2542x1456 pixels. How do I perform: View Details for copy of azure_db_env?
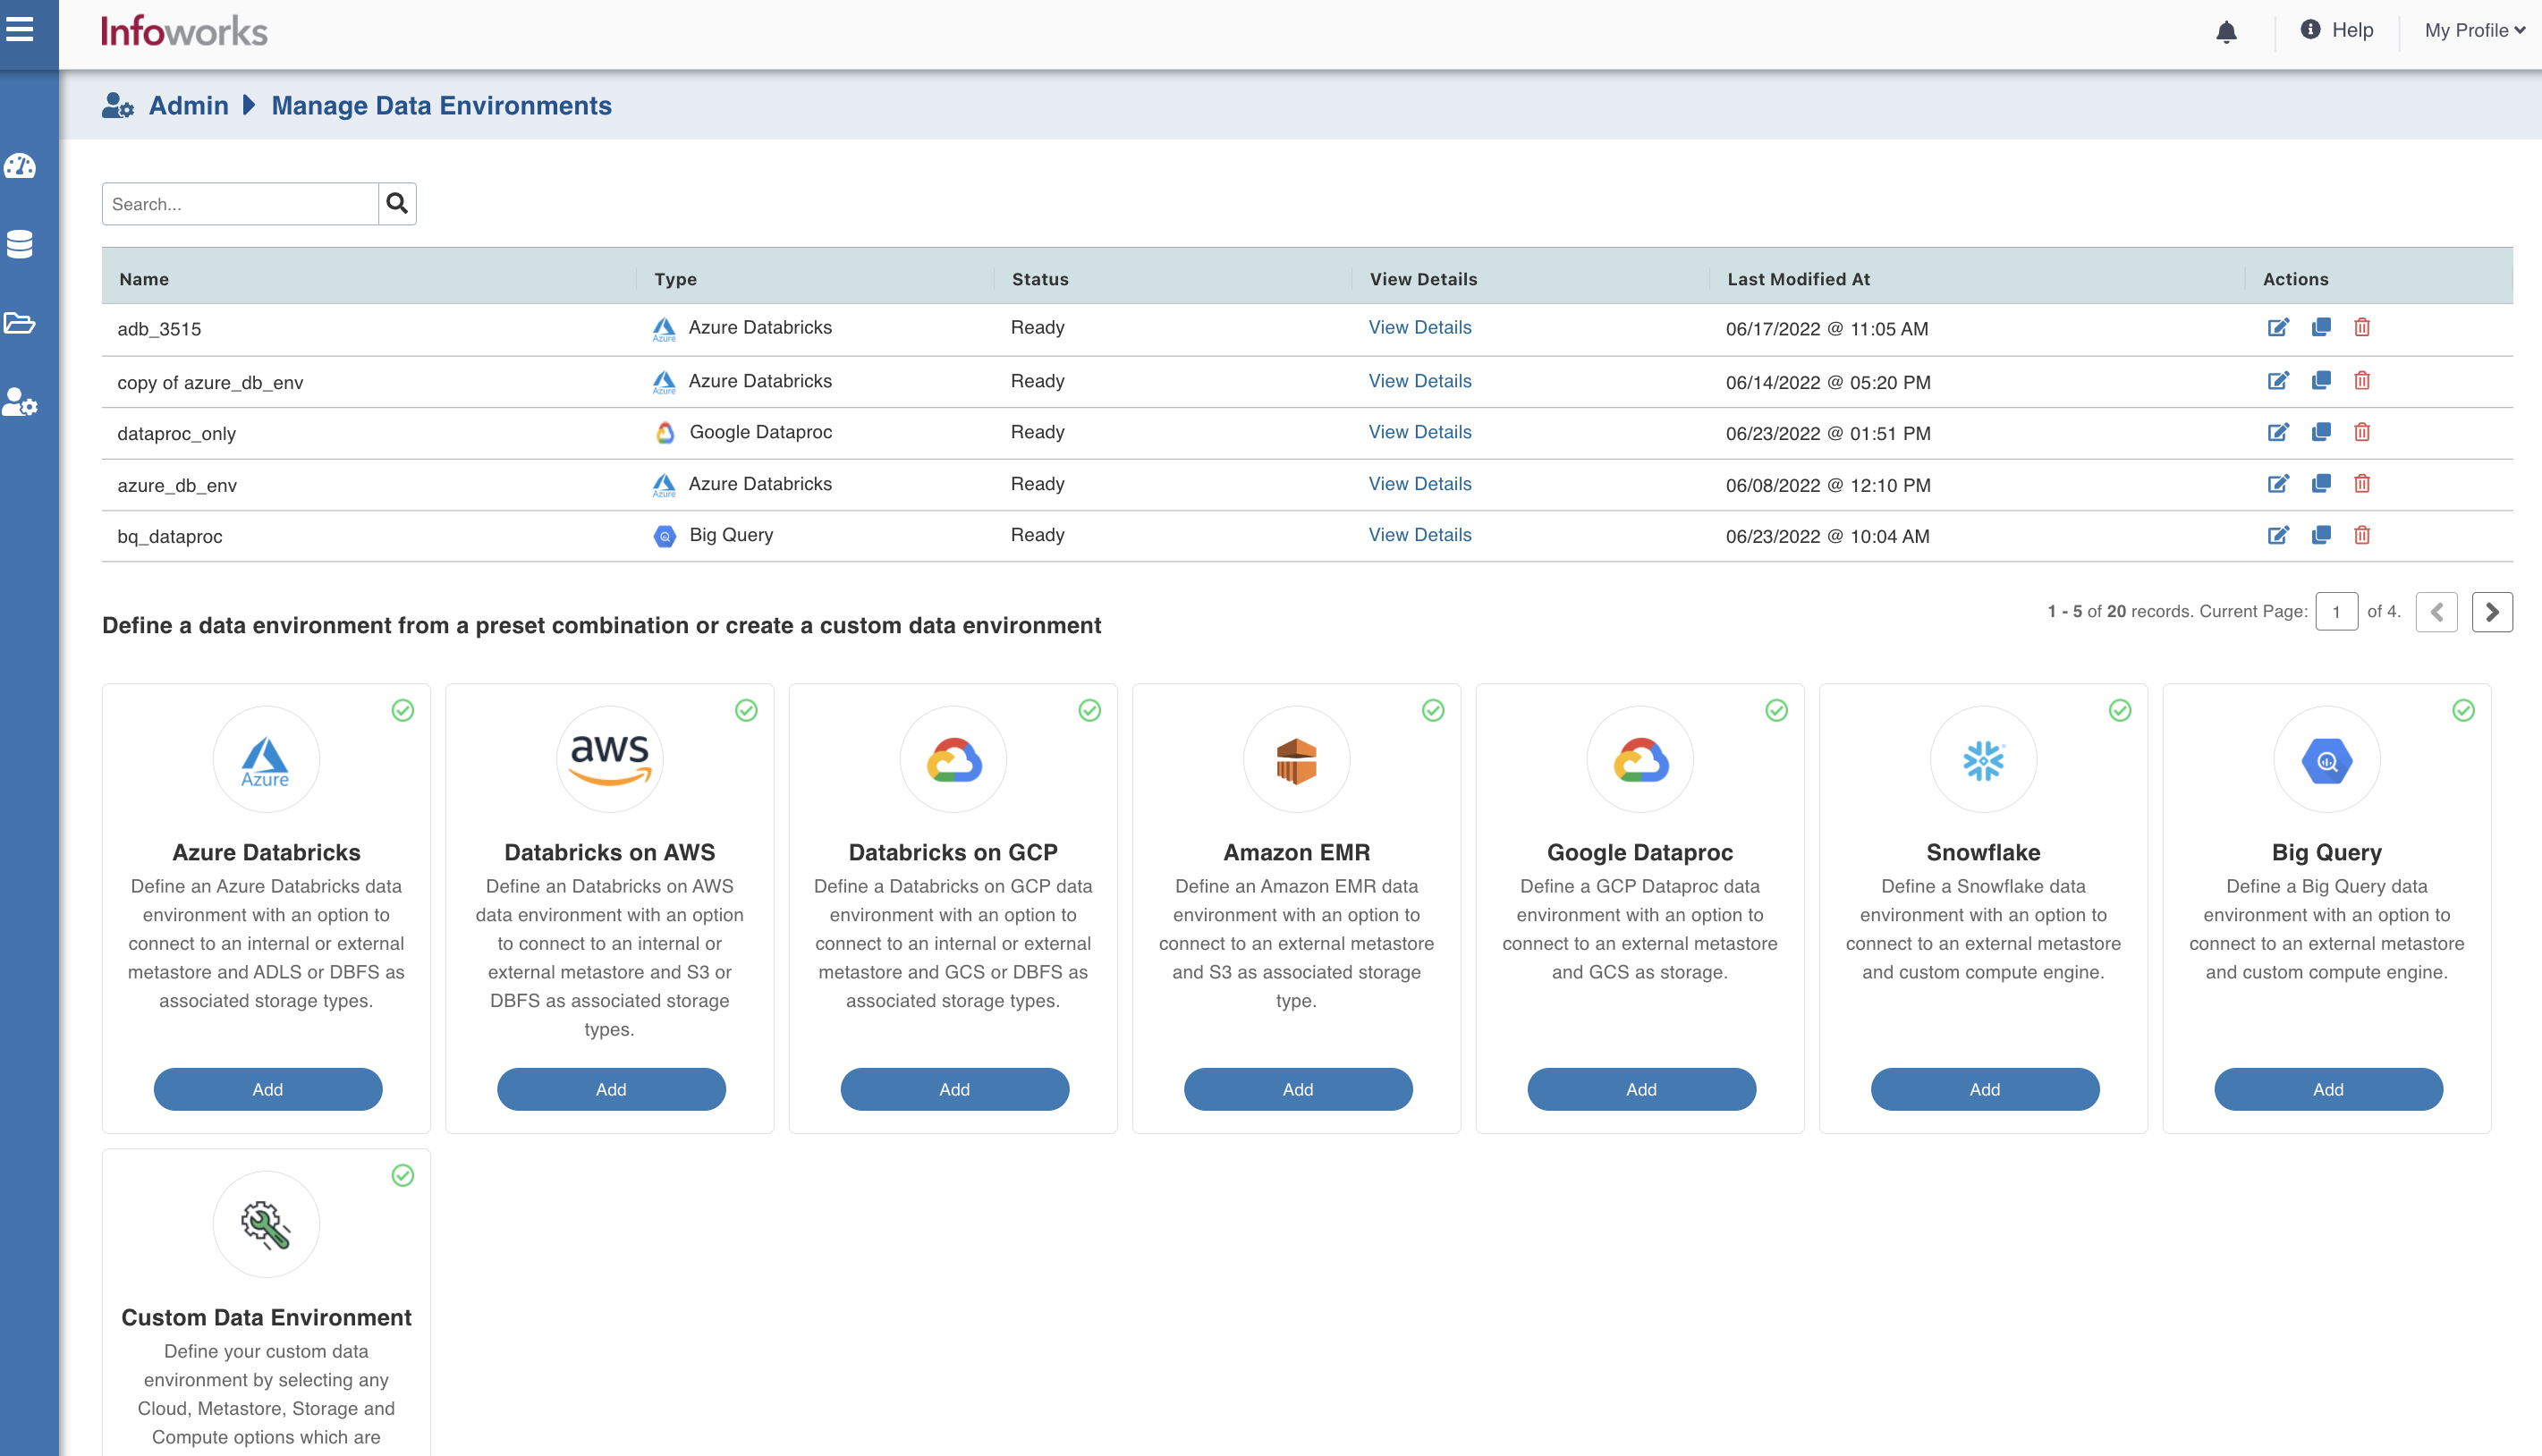tap(1419, 381)
